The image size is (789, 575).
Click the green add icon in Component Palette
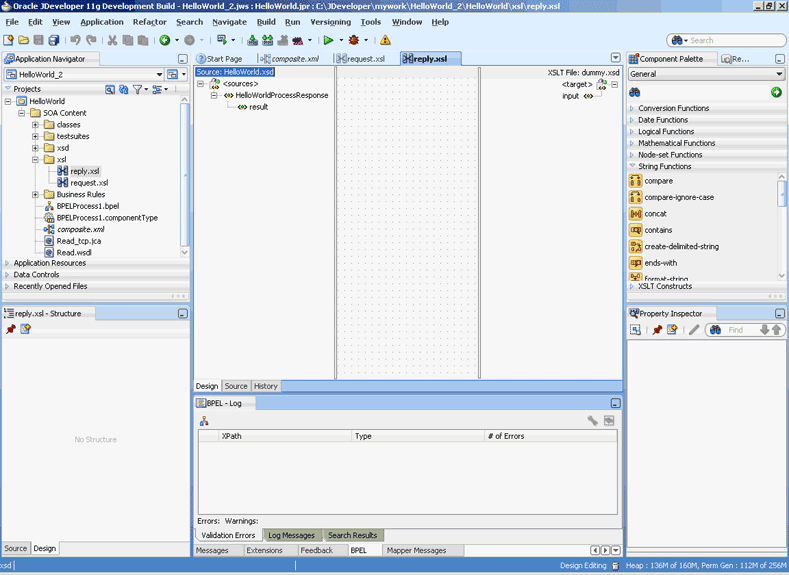click(x=776, y=92)
